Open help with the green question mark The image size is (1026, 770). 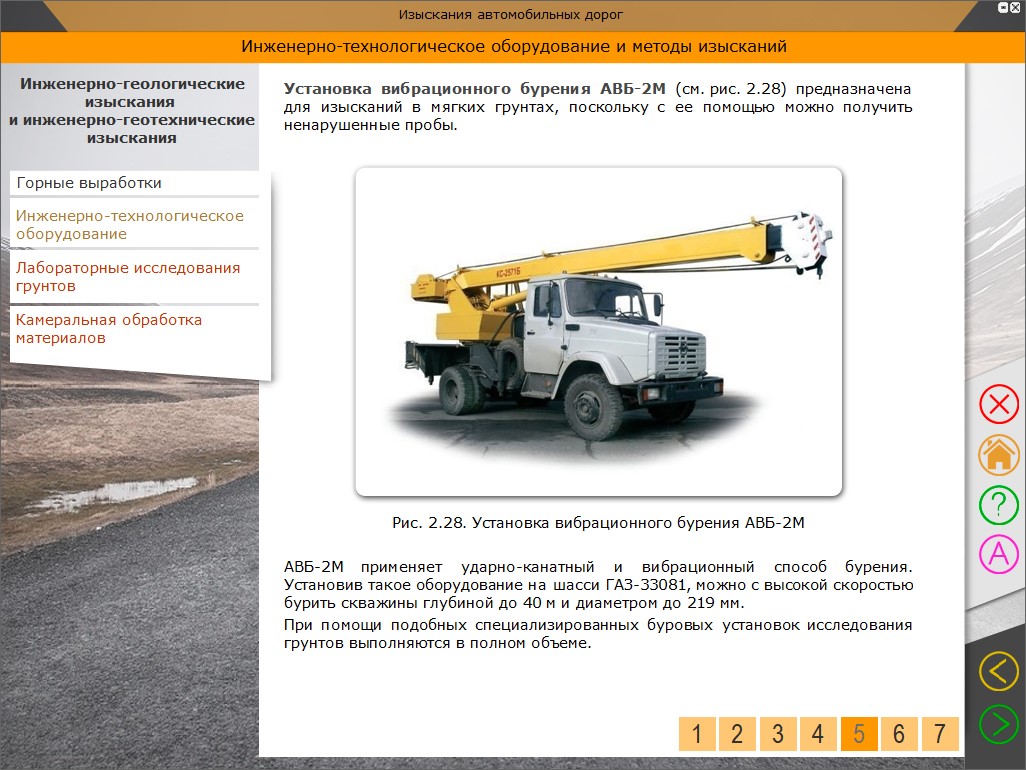tap(997, 504)
